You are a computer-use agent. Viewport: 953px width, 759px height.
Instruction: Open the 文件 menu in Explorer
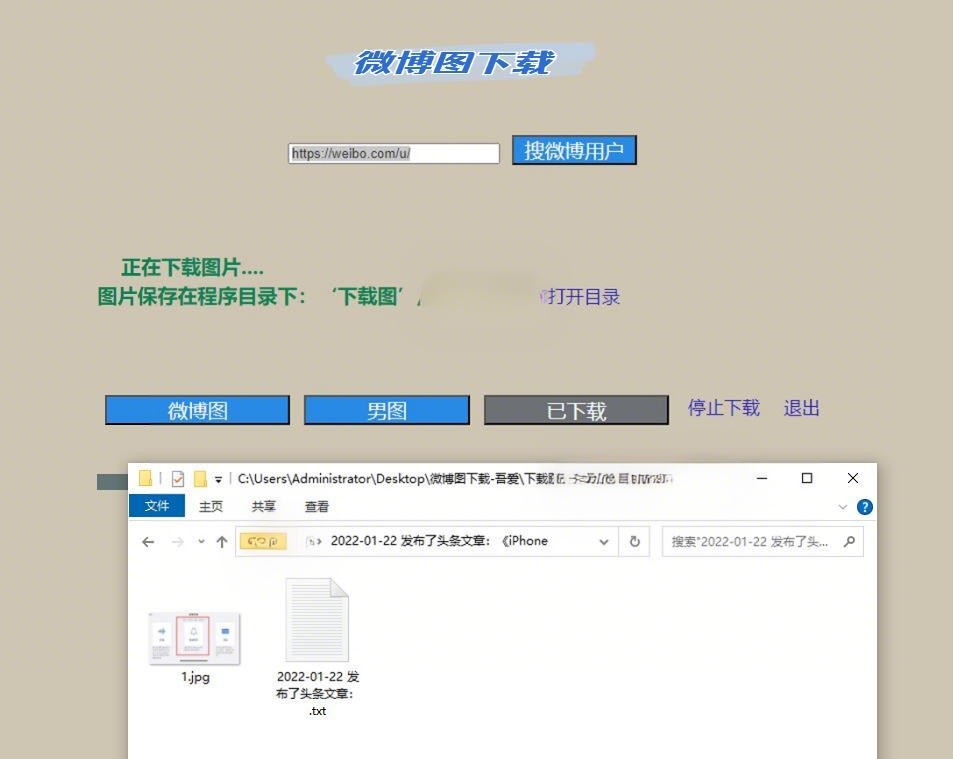(x=157, y=507)
